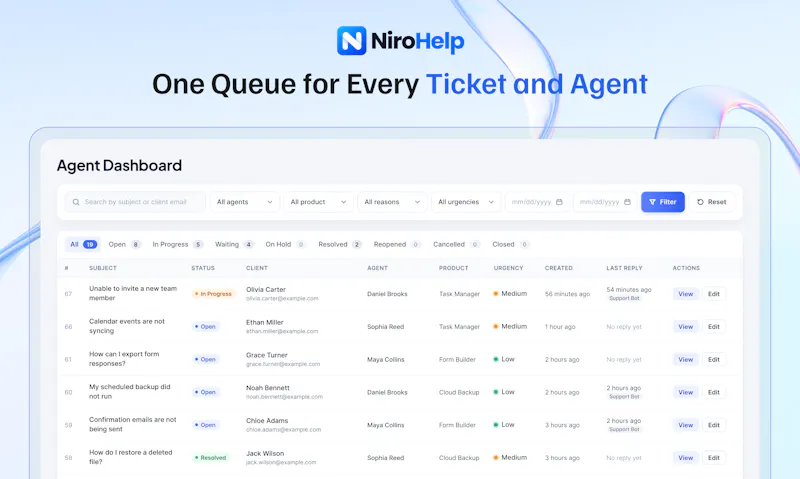Click the NiroHelp logo icon

(x=352, y=40)
